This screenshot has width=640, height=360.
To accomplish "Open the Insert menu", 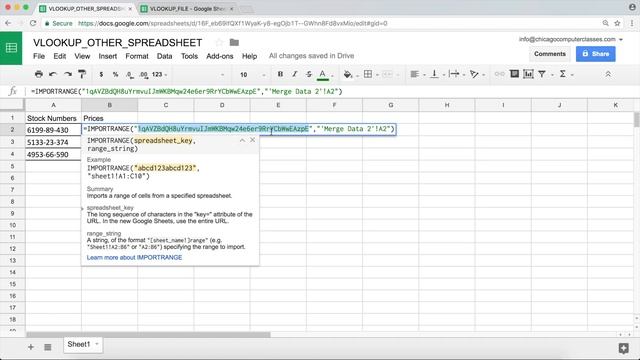I will pyautogui.click(x=108, y=56).
